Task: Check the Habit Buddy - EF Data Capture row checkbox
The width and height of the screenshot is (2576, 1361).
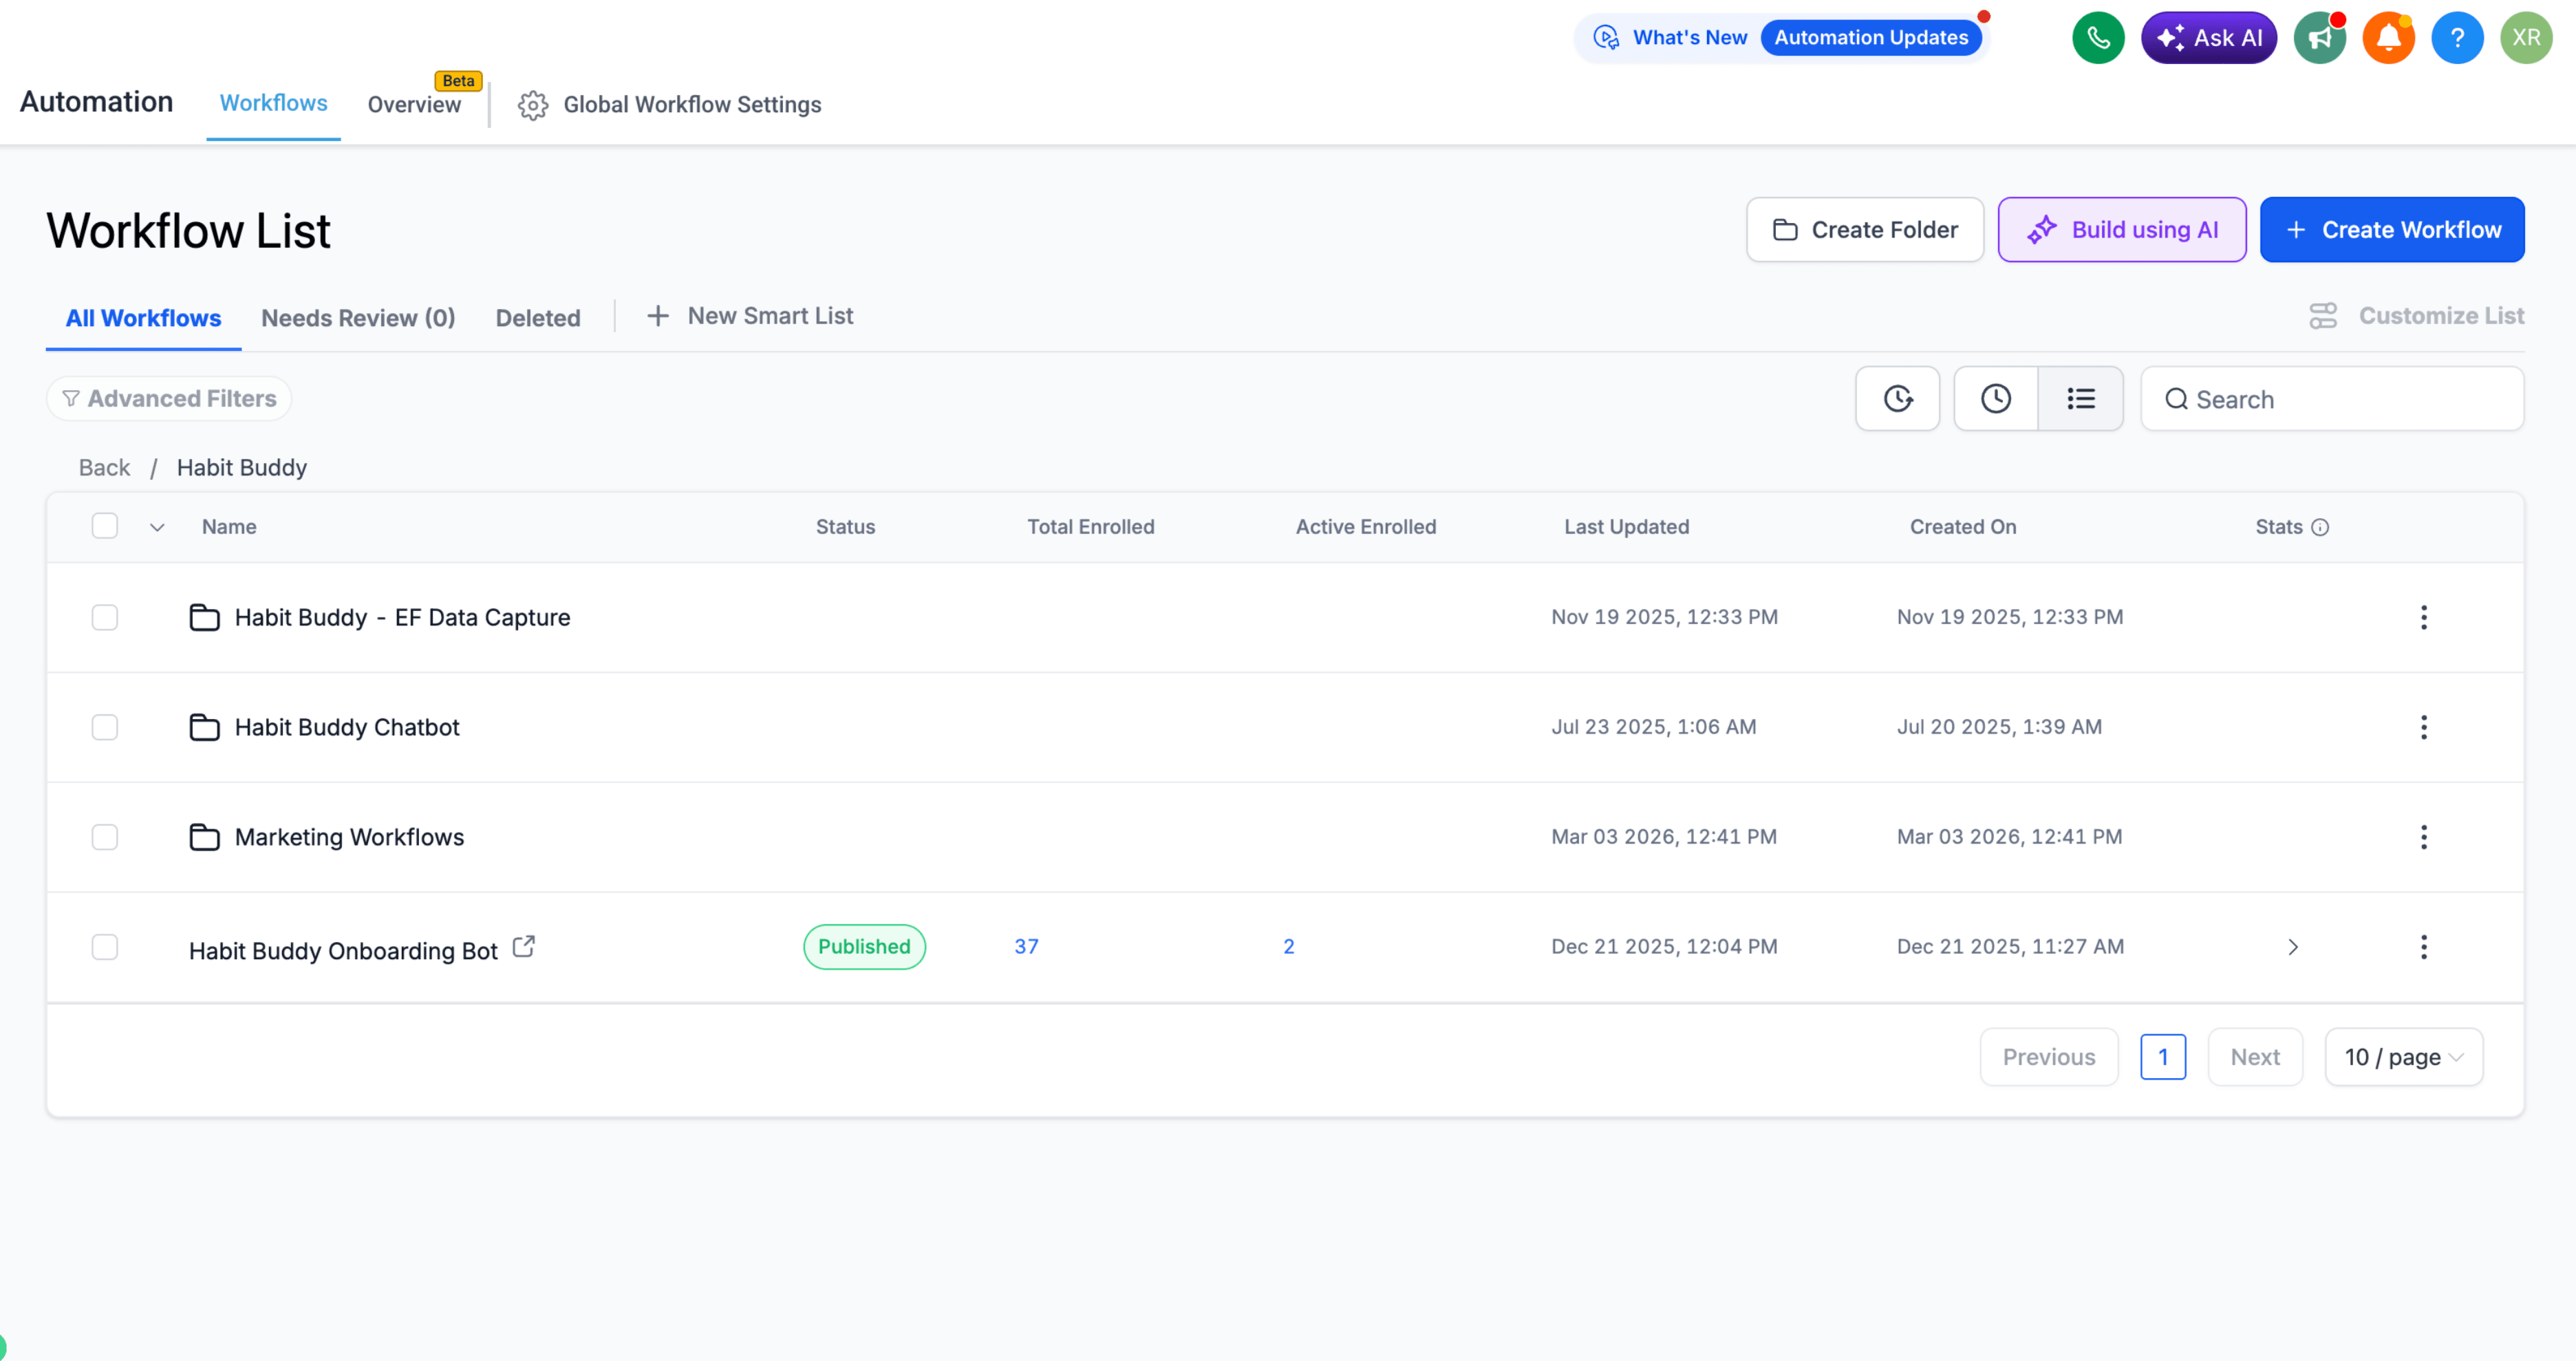Action: pyautogui.click(x=105, y=617)
